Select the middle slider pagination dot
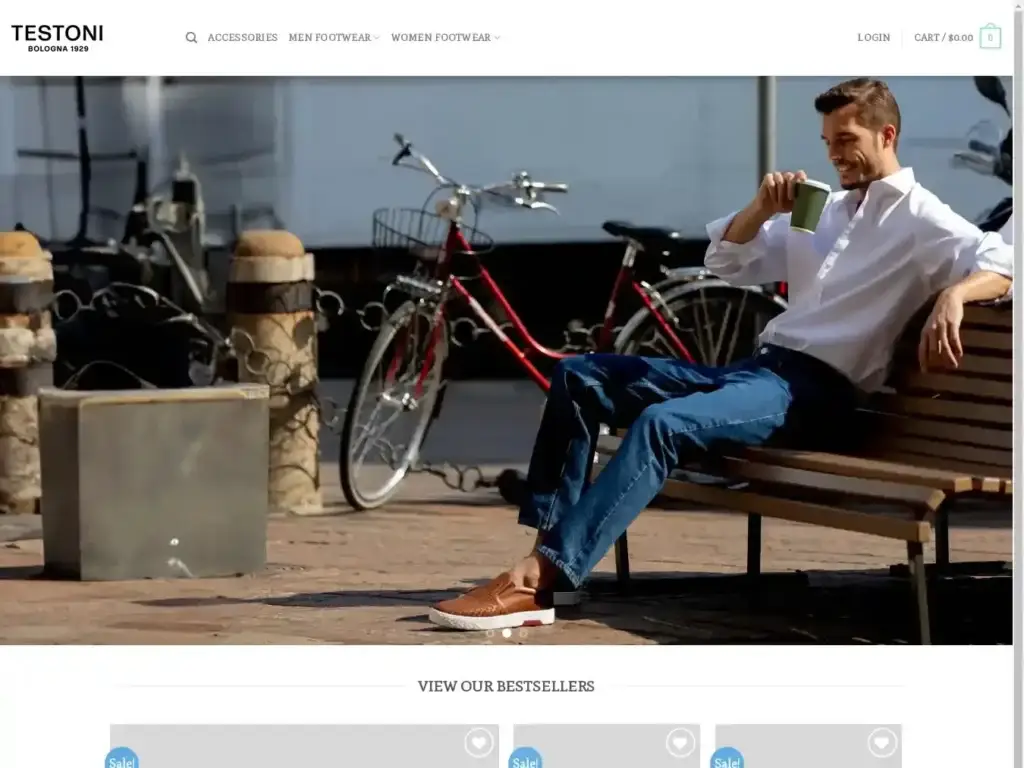The image size is (1024, 768). point(506,633)
